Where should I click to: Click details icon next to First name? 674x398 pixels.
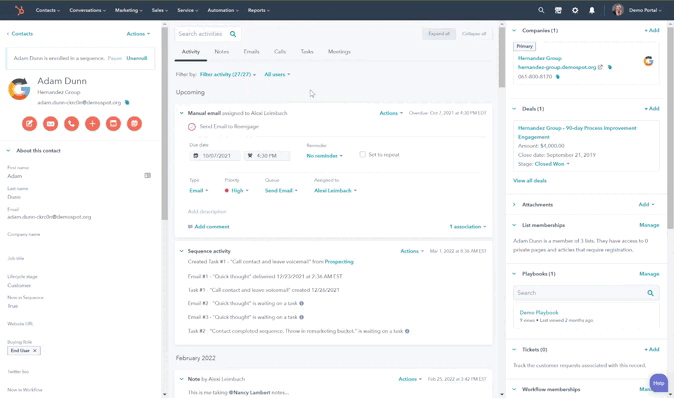pos(147,175)
